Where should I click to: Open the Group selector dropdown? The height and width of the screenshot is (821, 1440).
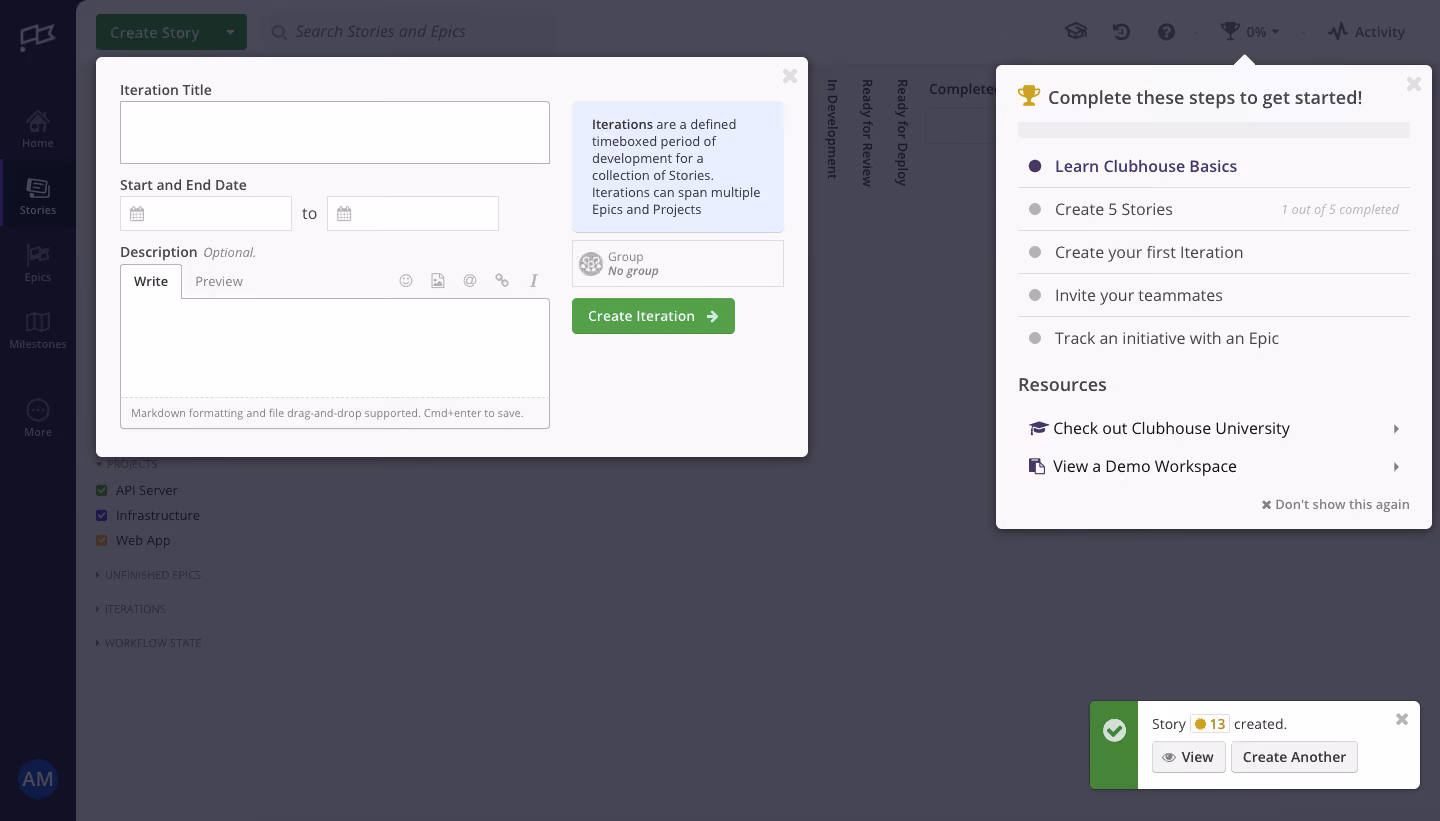(678, 264)
